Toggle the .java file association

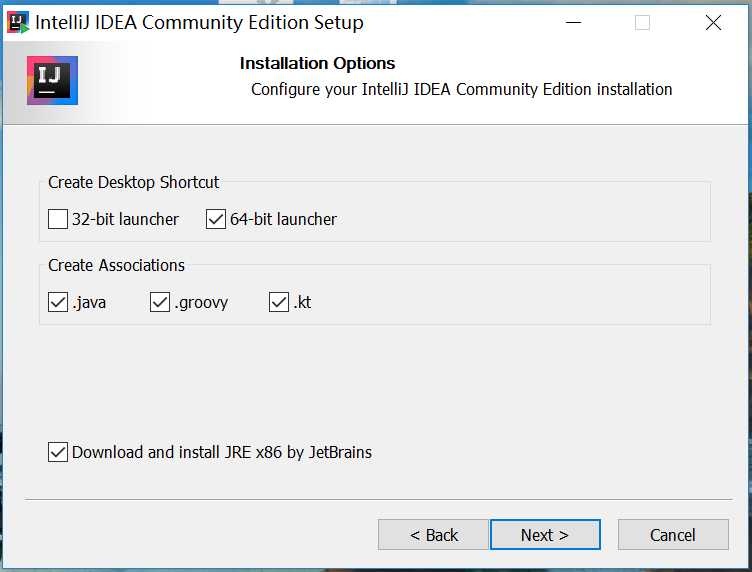[58, 302]
